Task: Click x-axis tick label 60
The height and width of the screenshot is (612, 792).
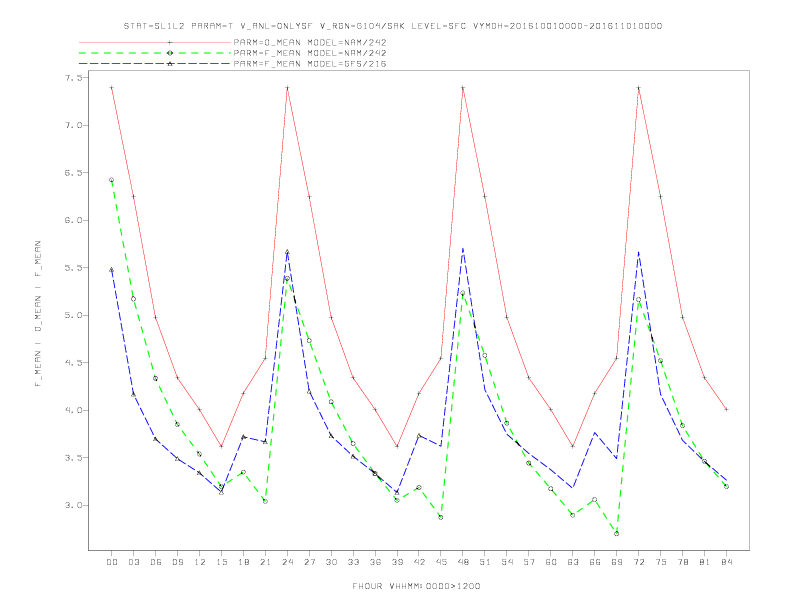Action: click(551, 562)
